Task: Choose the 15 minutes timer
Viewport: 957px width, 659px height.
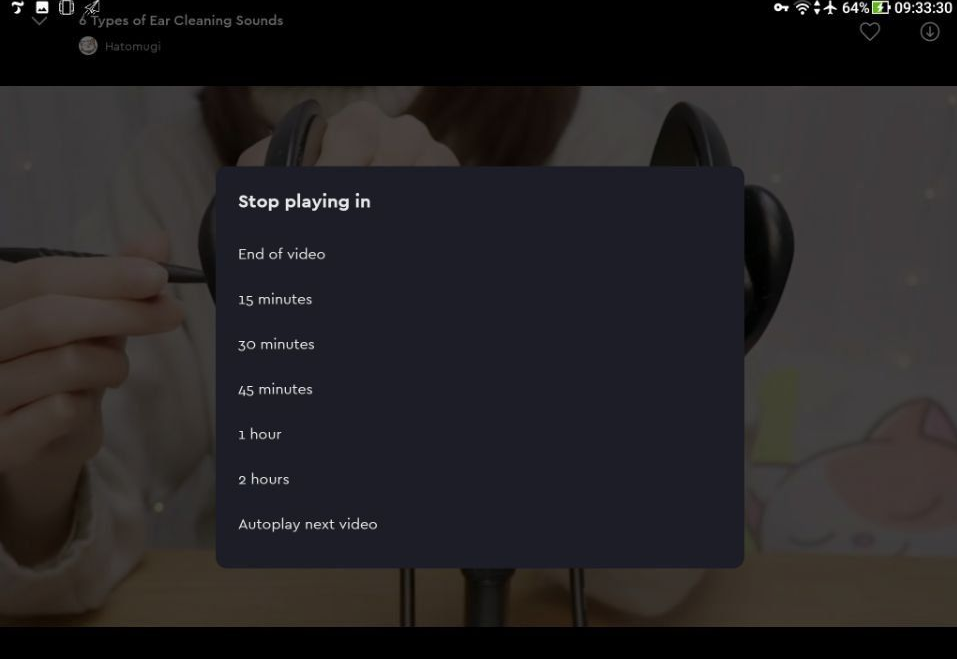Action: click(275, 299)
